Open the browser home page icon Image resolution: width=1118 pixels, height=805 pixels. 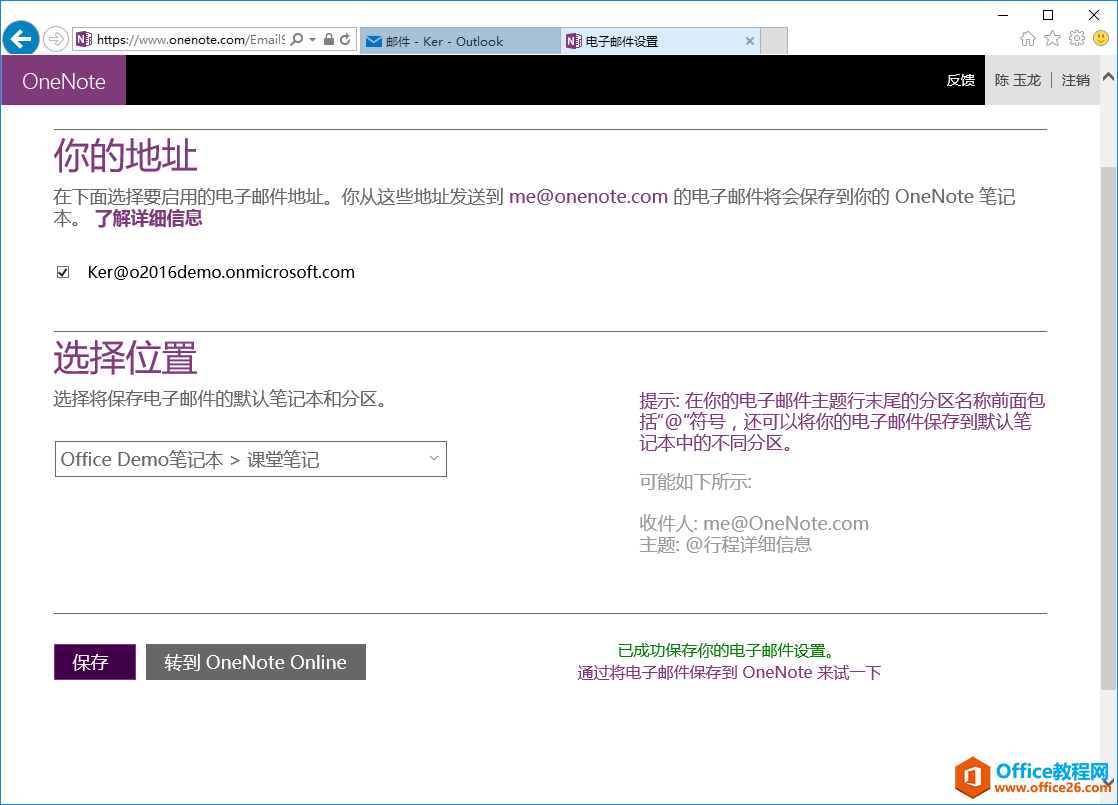point(1028,39)
